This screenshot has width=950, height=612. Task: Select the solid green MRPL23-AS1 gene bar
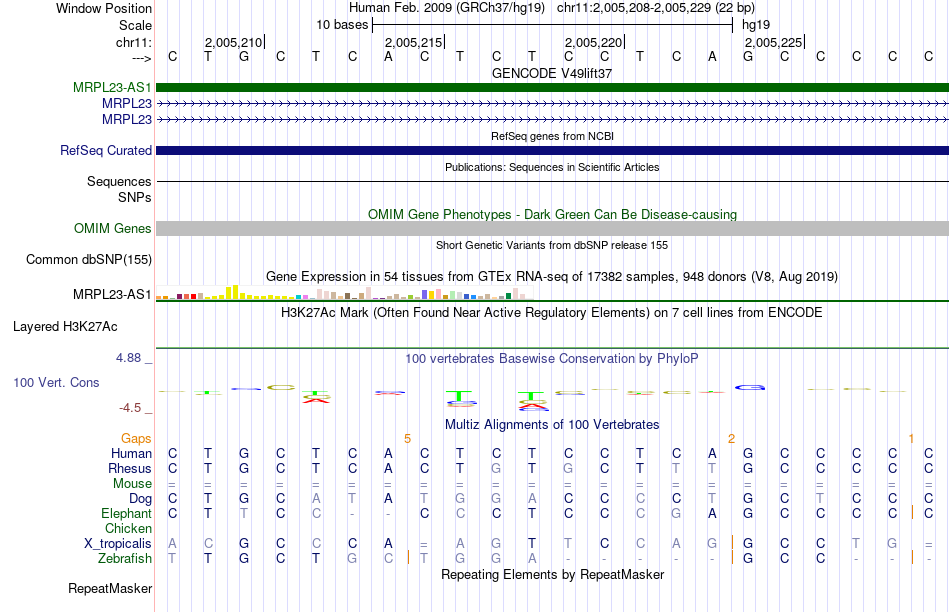click(552, 87)
